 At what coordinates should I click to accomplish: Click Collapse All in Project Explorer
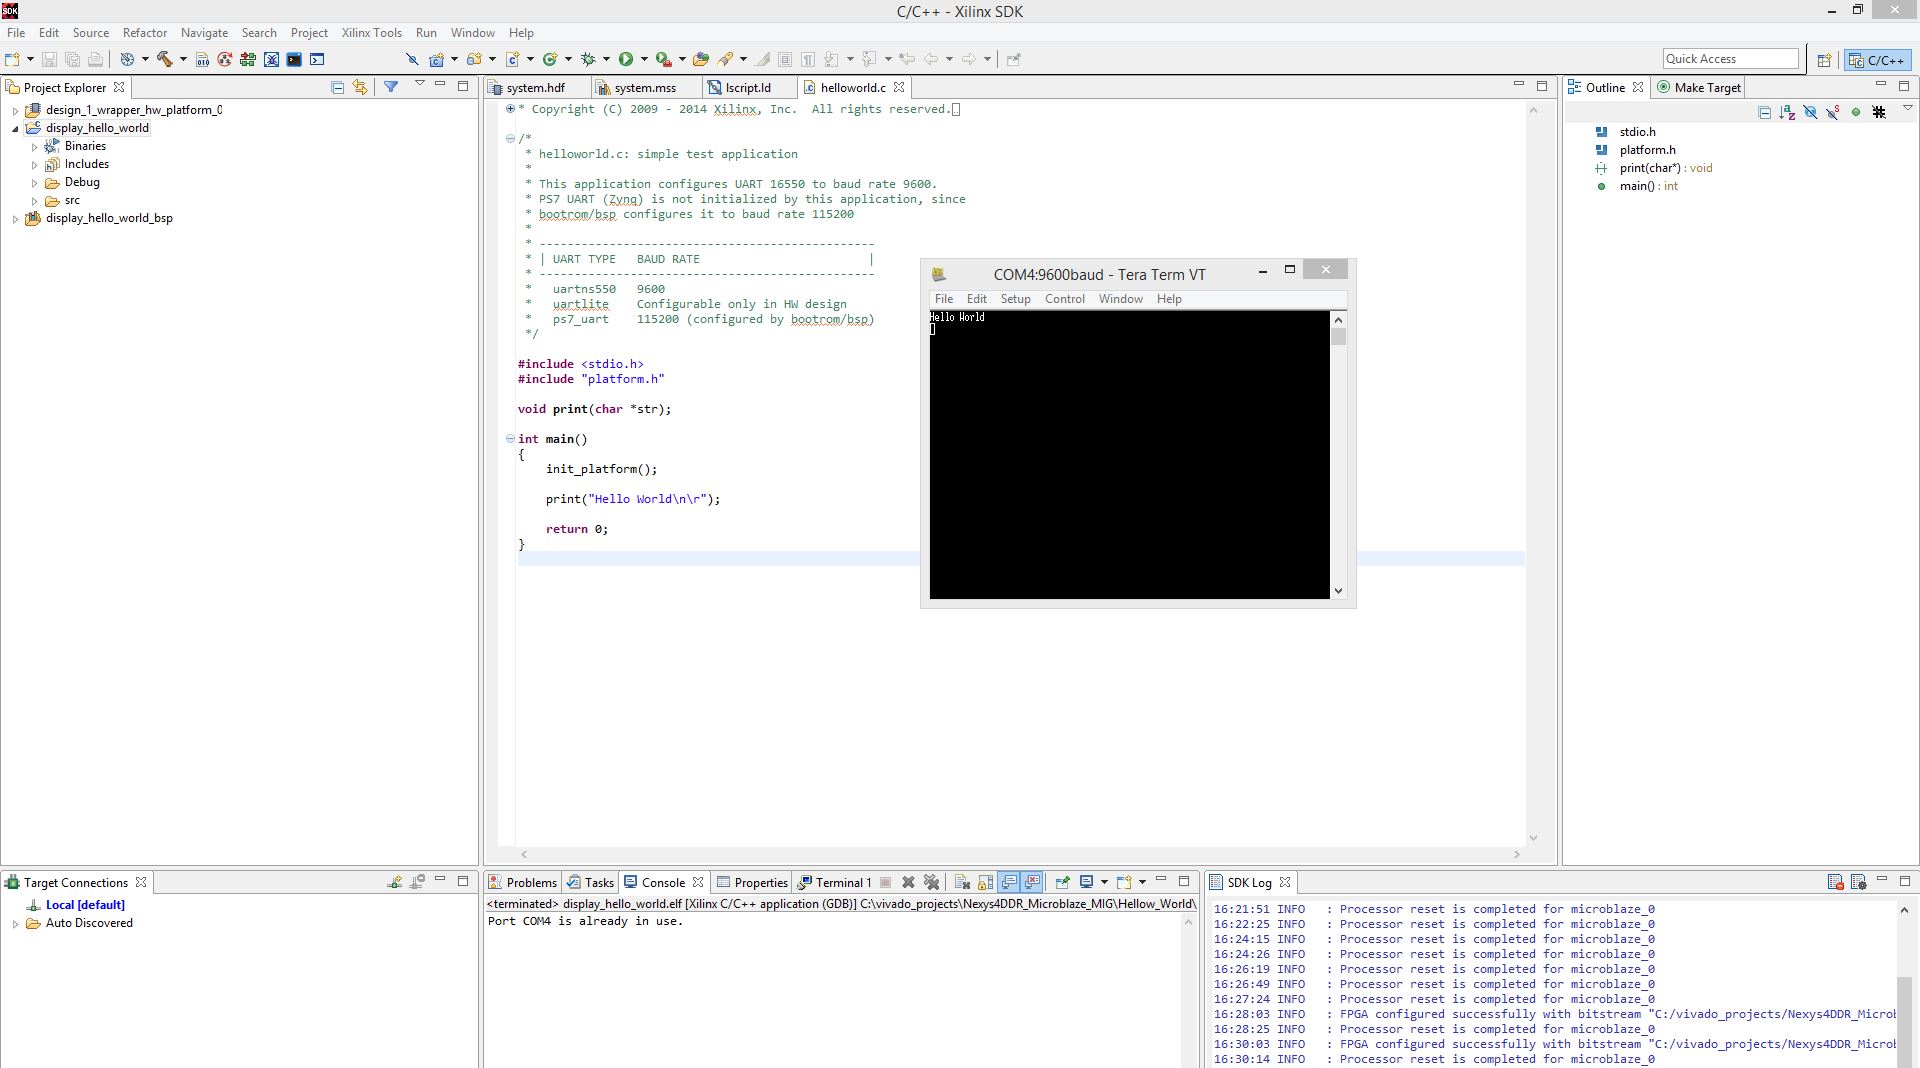coord(338,87)
